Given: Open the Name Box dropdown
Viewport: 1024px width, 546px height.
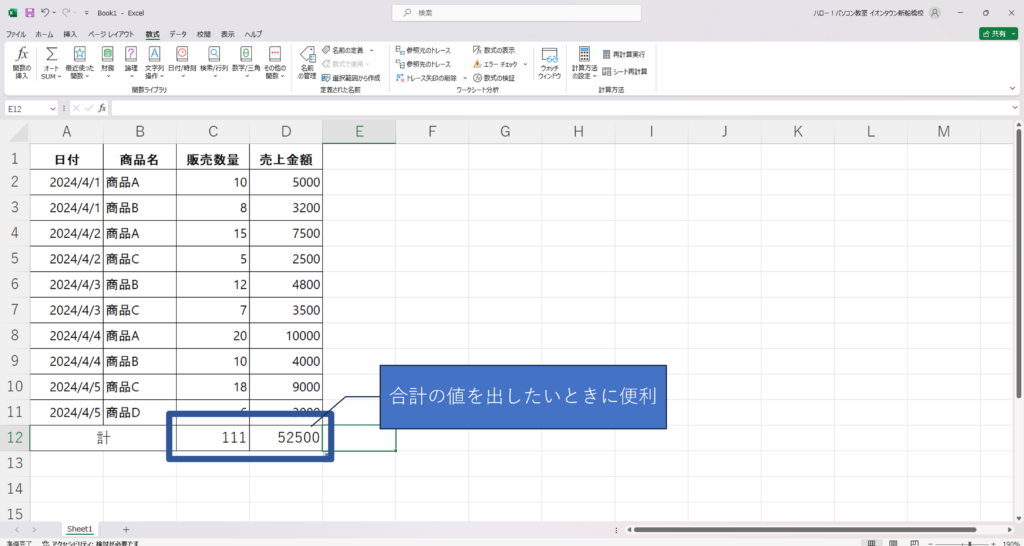Looking at the screenshot, I should coord(53,108).
